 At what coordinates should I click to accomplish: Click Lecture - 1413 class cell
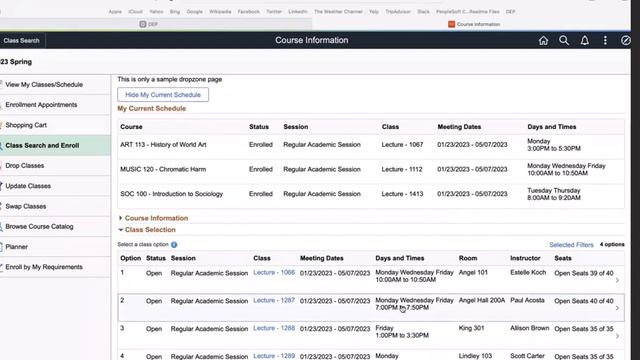tap(402, 194)
